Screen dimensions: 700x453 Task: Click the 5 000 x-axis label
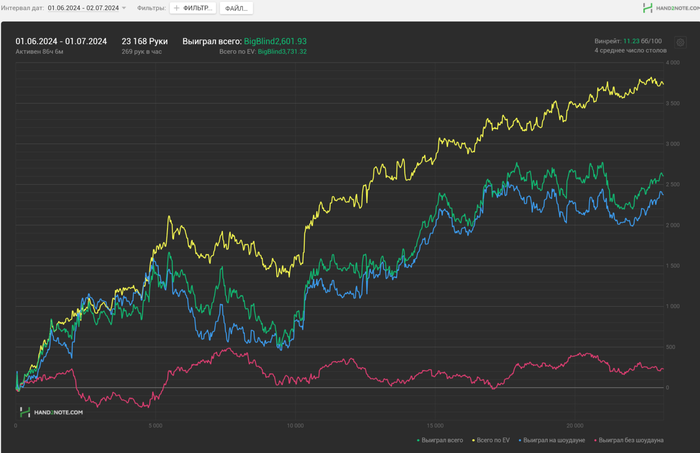tap(155, 426)
